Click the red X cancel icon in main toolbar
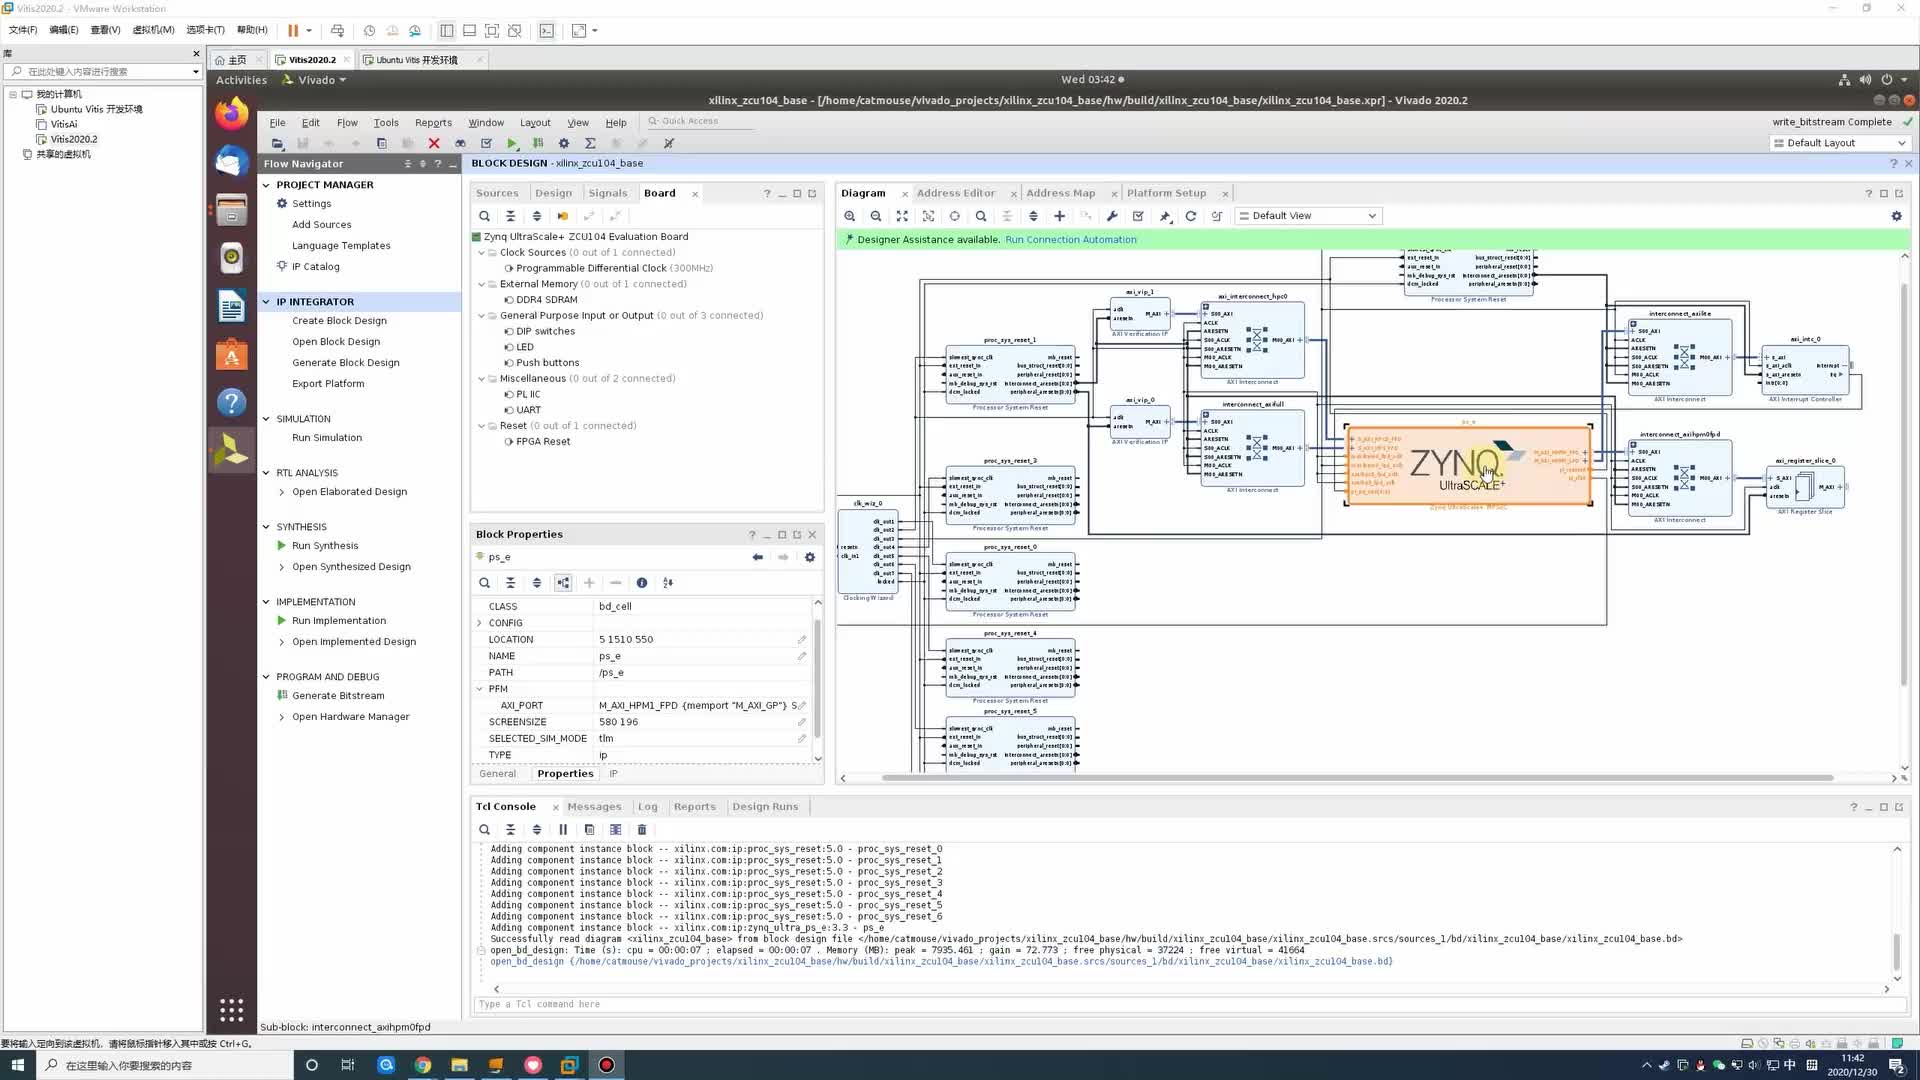This screenshot has height=1080, width=1920. pos(434,143)
